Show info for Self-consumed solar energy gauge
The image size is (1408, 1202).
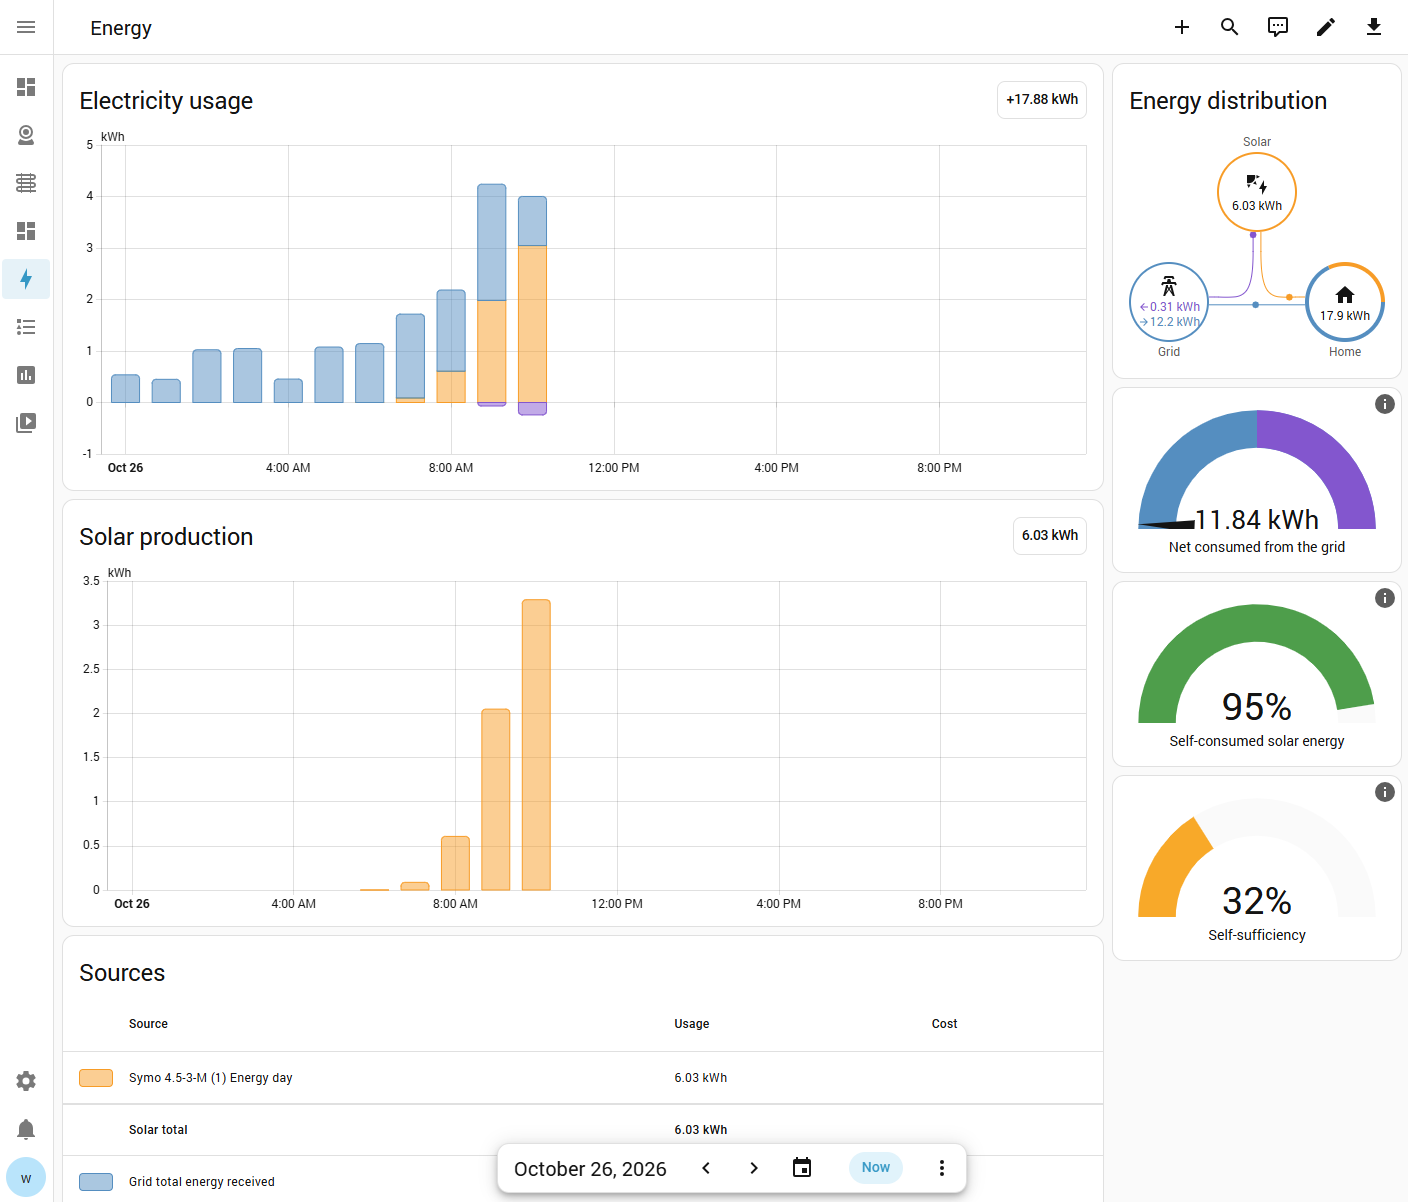[x=1385, y=598]
